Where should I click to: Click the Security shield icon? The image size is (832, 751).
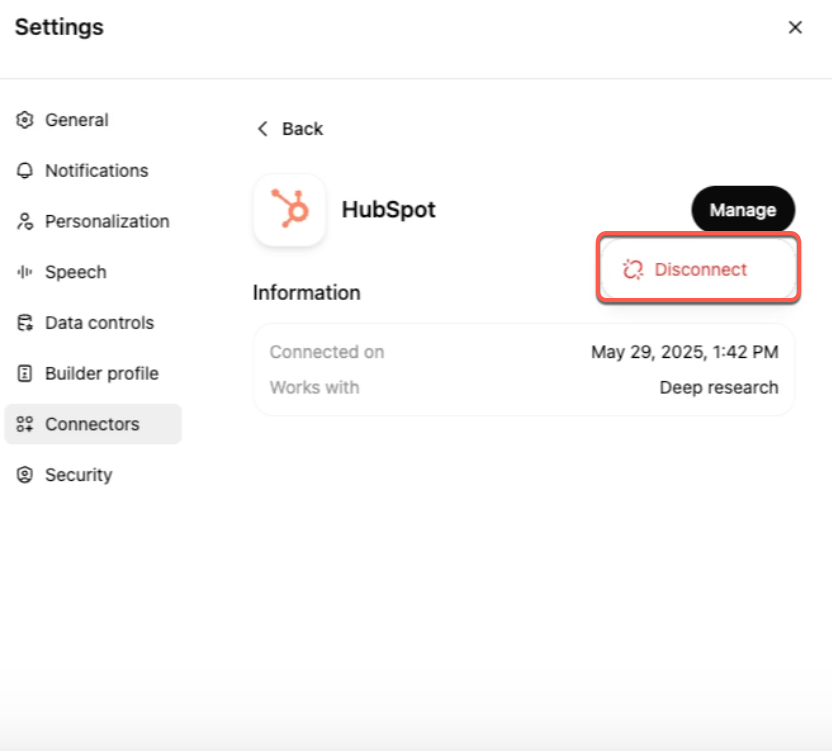coord(24,474)
